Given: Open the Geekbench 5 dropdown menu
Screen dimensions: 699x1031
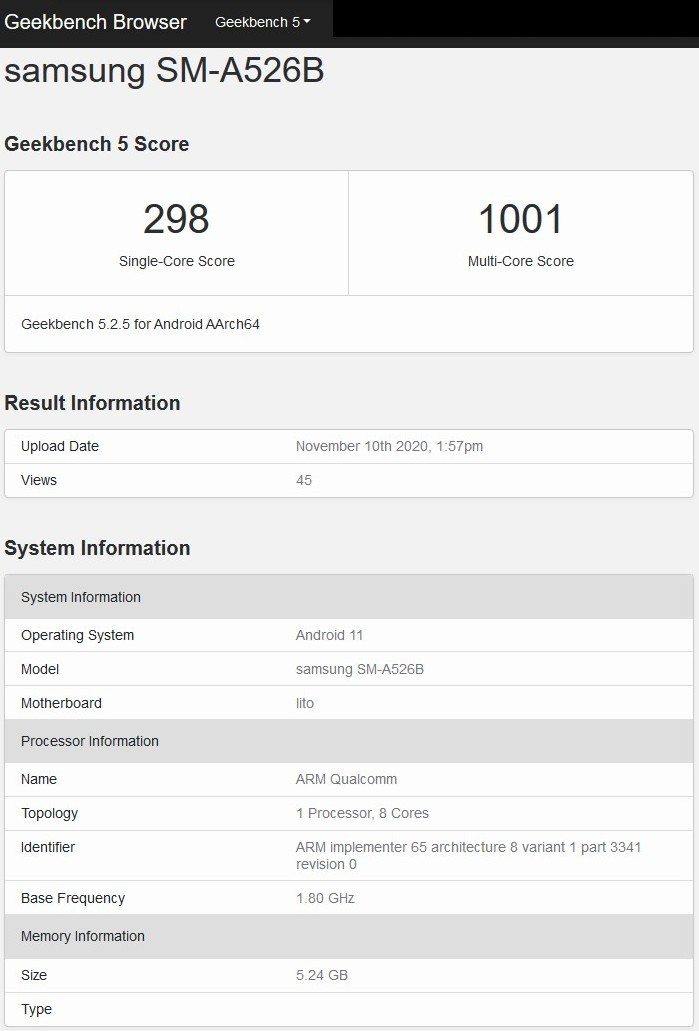Looking at the screenshot, I should pos(262,22).
